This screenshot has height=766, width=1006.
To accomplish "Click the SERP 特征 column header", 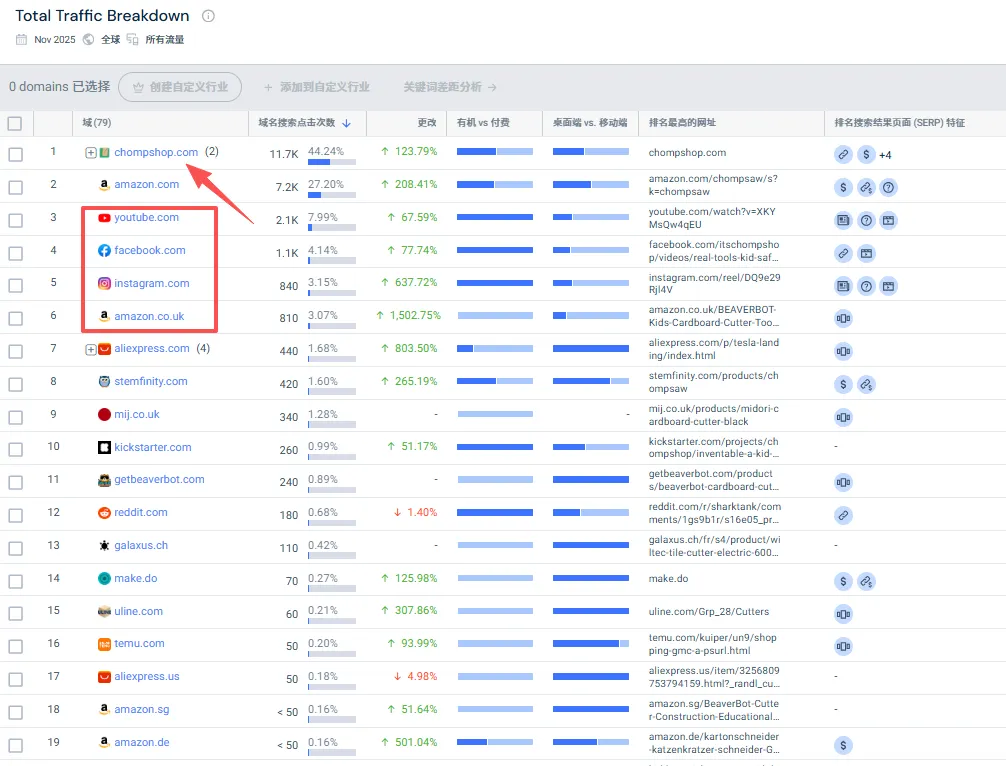I will (899, 123).
